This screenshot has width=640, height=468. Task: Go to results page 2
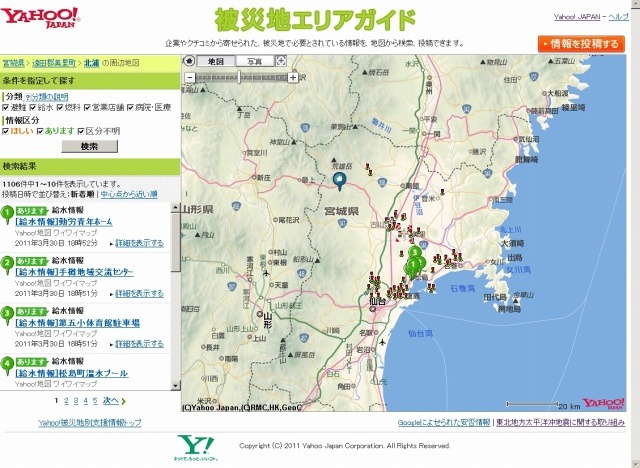[x=66, y=401]
